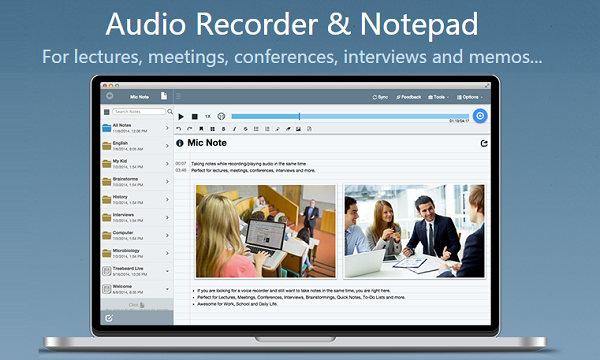Open the Brainstorms folder
Image resolution: width=600 pixels, height=360 pixels.
coord(137,182)
